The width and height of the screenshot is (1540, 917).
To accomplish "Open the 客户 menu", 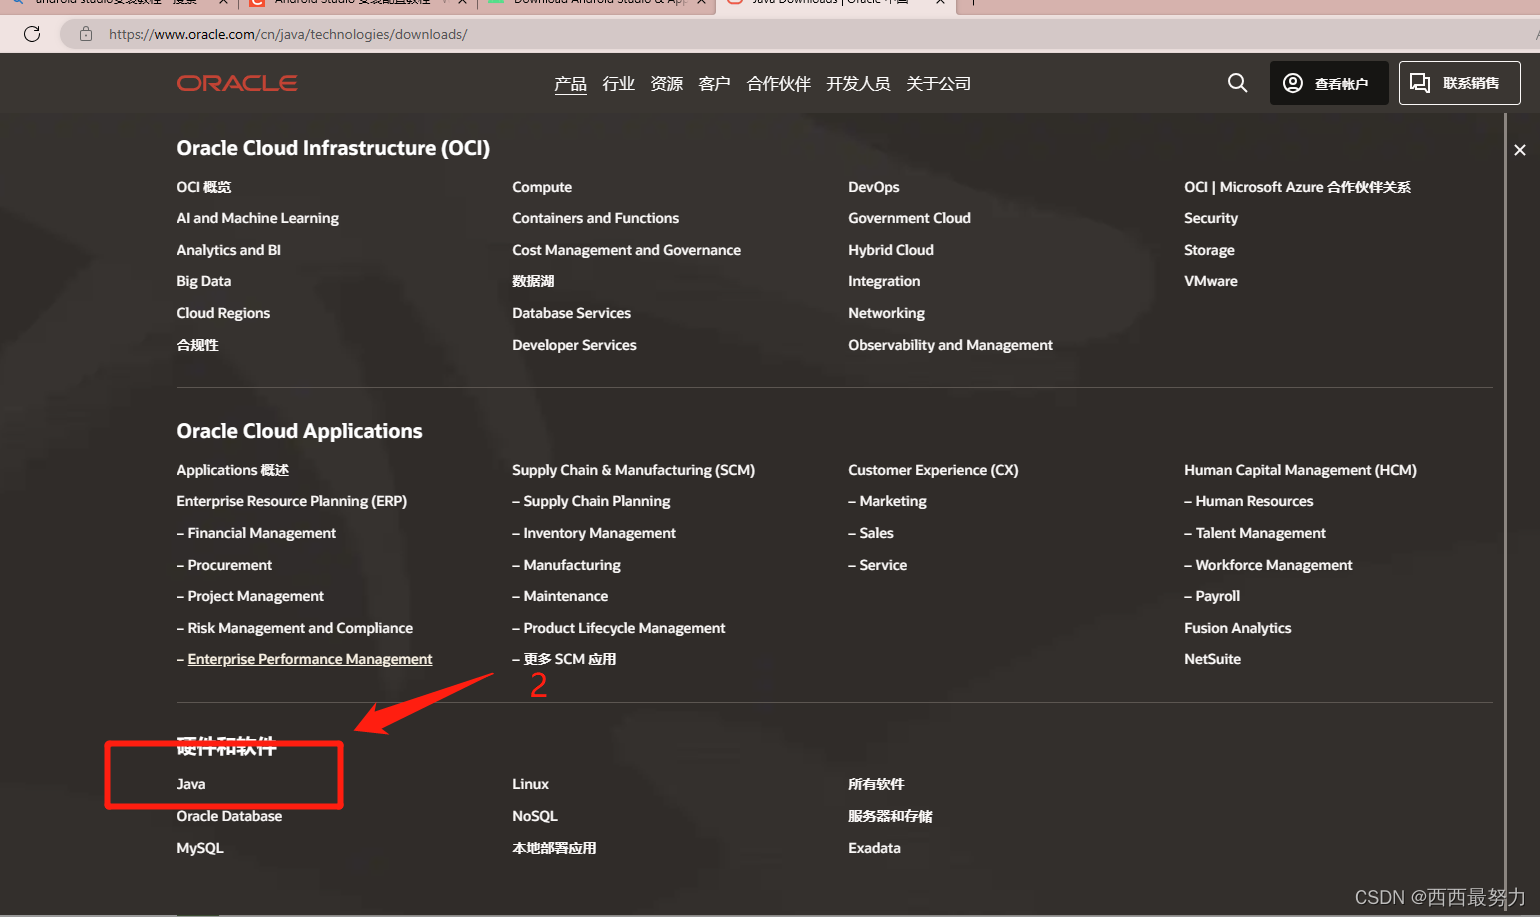I will (715, 84).
